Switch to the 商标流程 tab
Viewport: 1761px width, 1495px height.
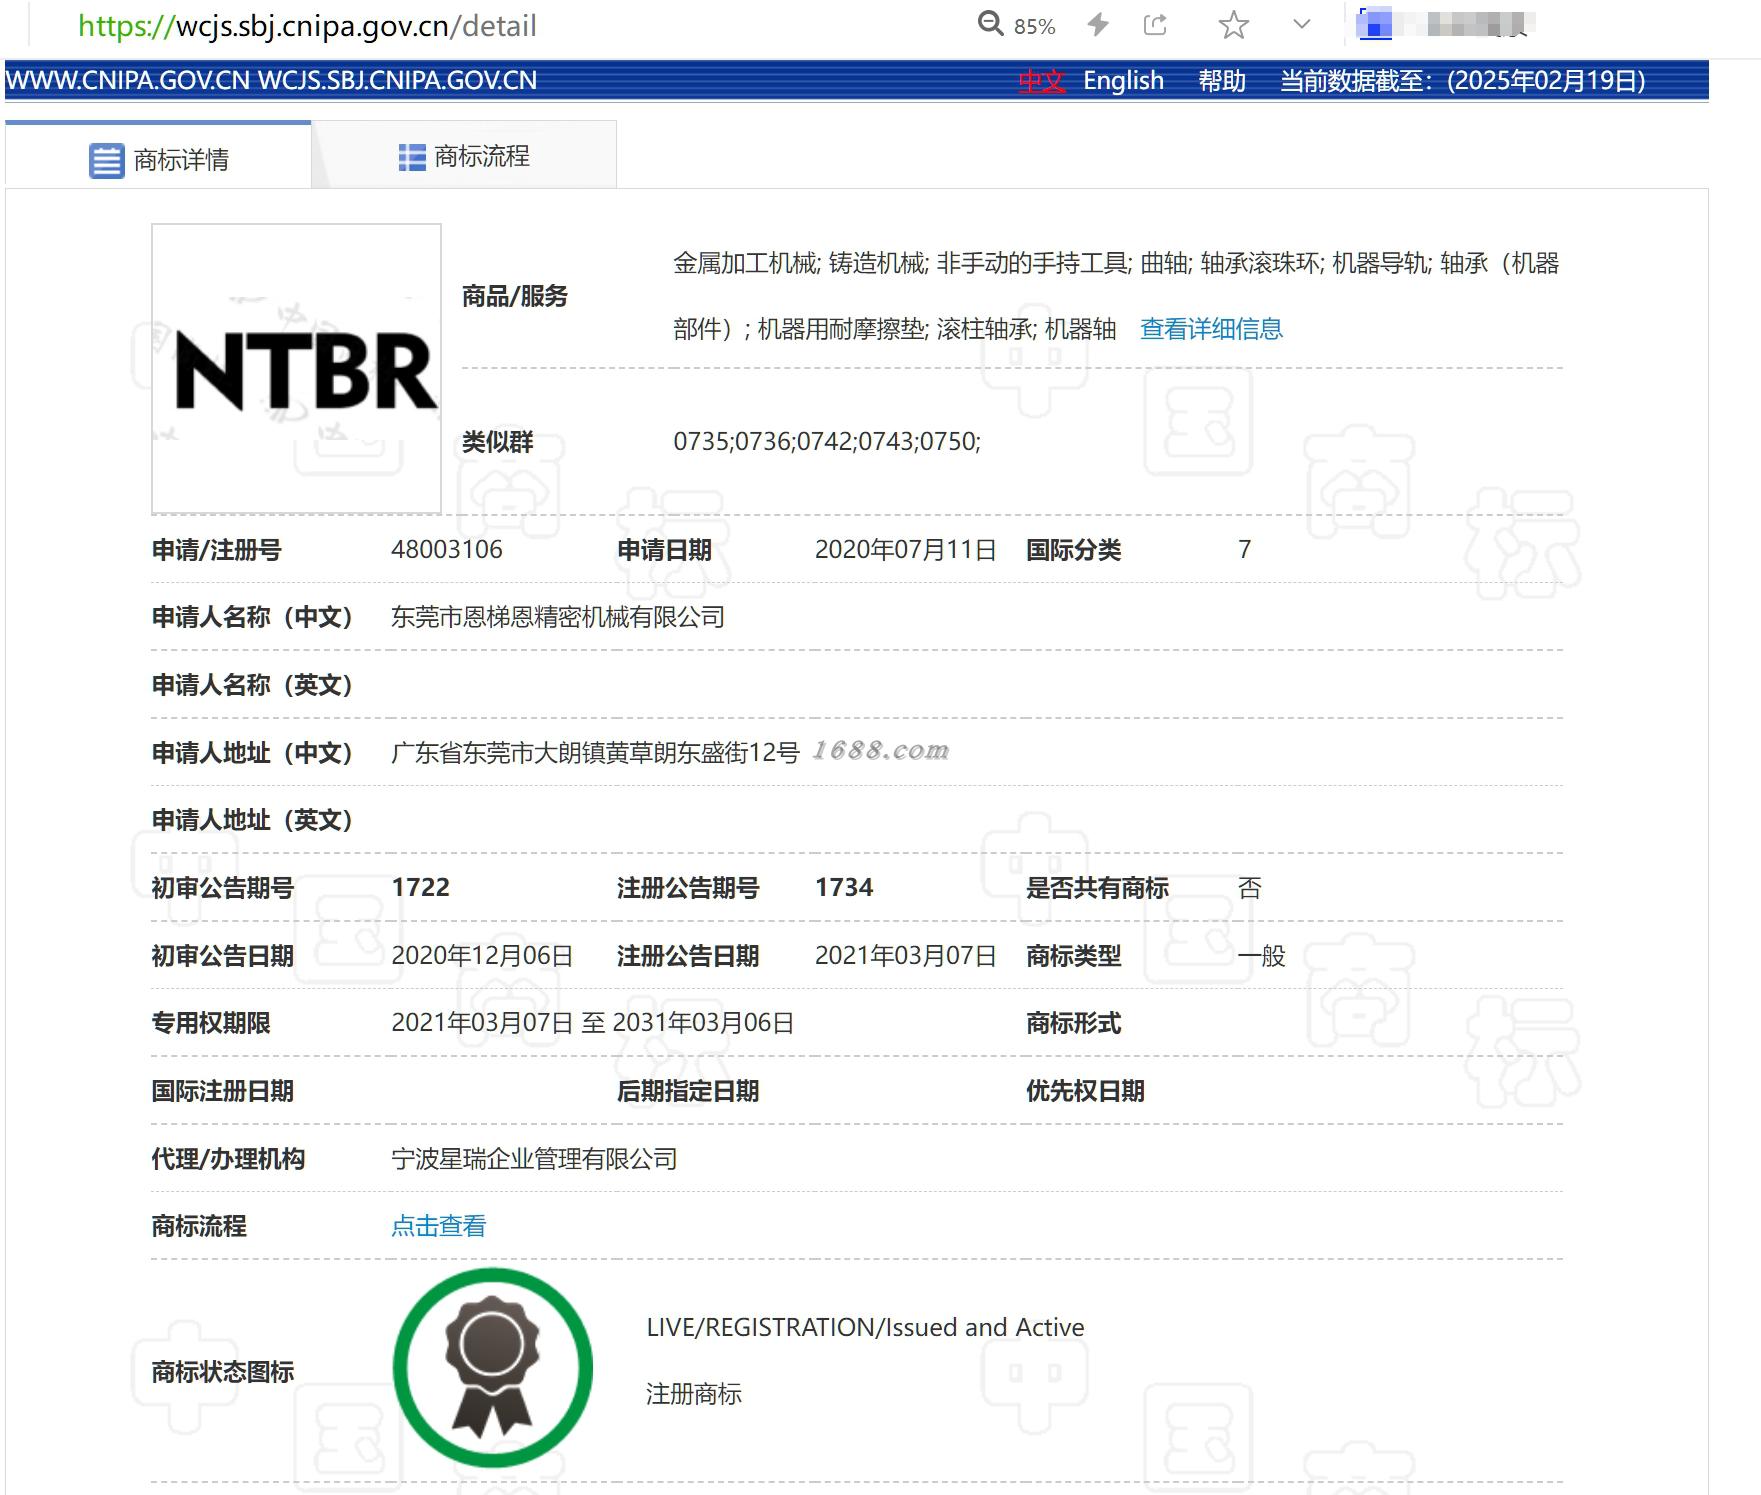coord(464,155)
